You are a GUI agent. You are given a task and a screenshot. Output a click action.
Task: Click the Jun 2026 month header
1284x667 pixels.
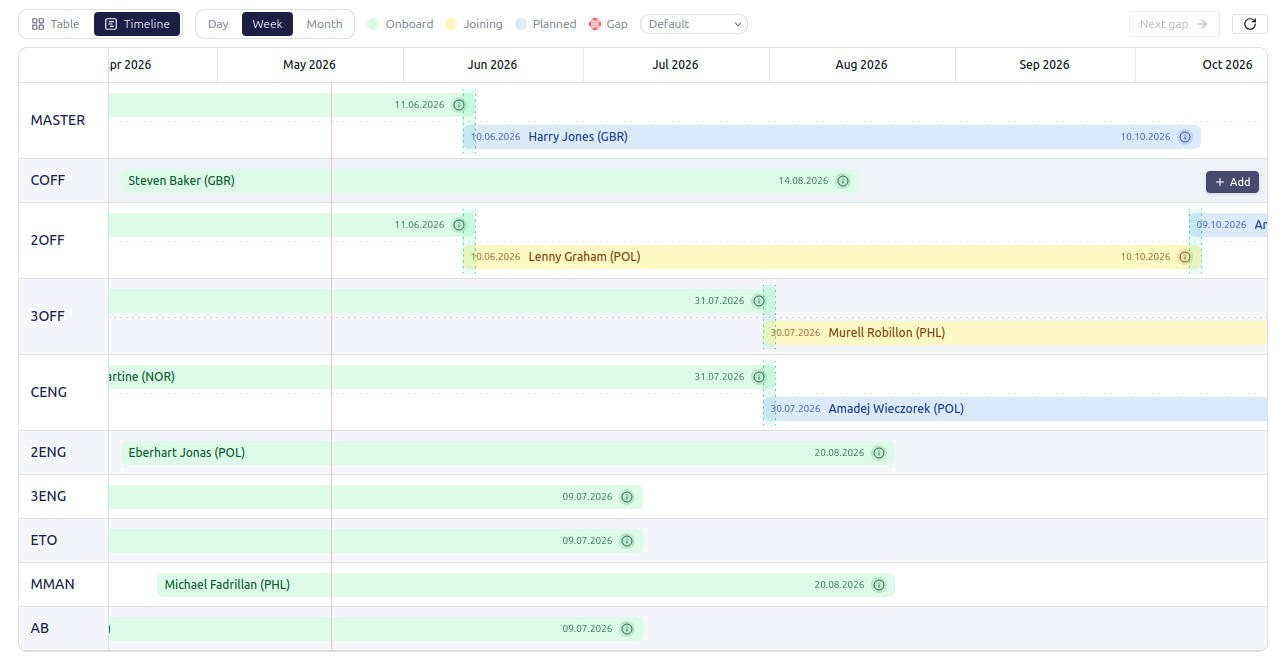click(492, 65)
